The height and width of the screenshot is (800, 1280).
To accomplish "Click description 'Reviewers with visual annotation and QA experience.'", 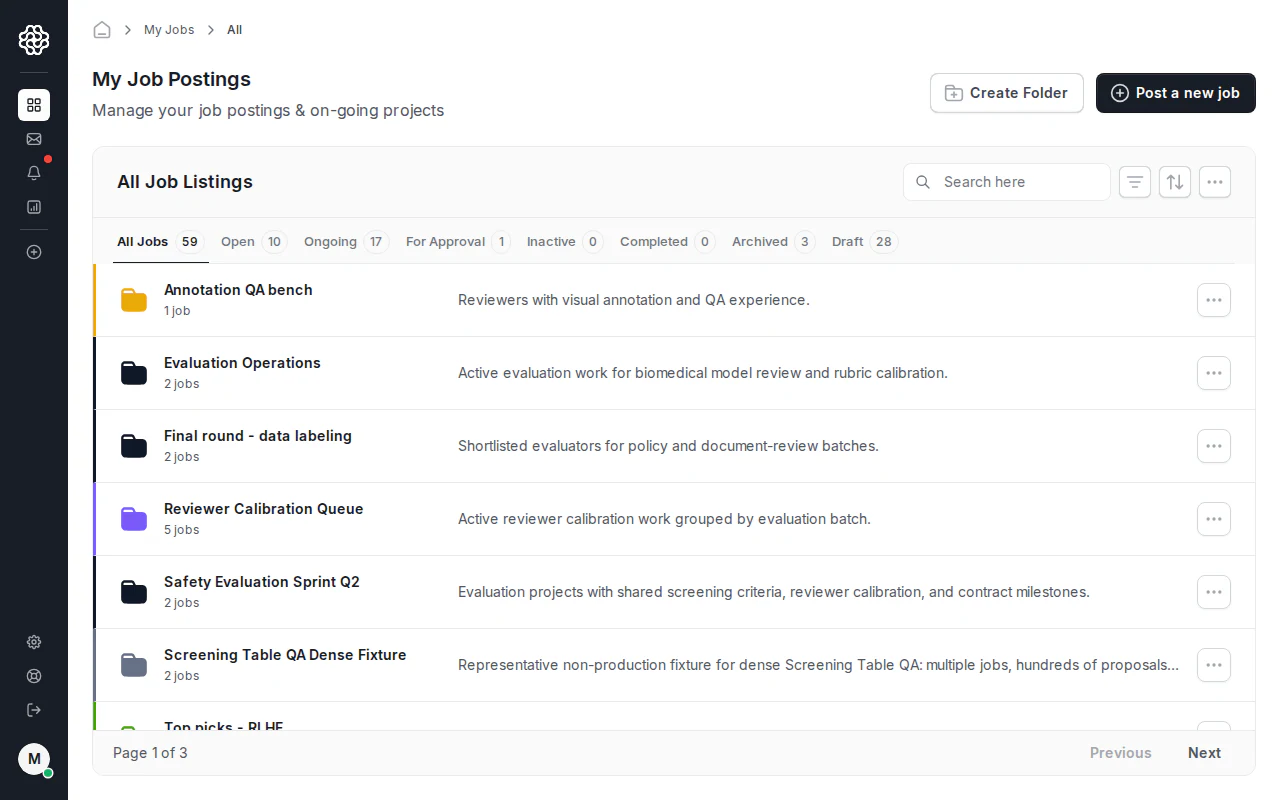I will pyautogui.click(x=634, y=300).
